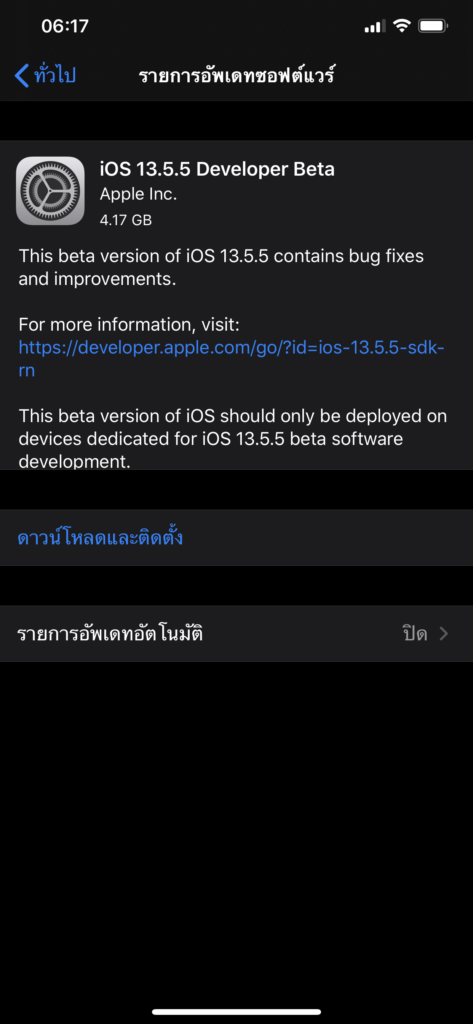Tap the 06:17 clock in status bar
The width and height of the screenshot is (473, 1024).
point(65,26)
